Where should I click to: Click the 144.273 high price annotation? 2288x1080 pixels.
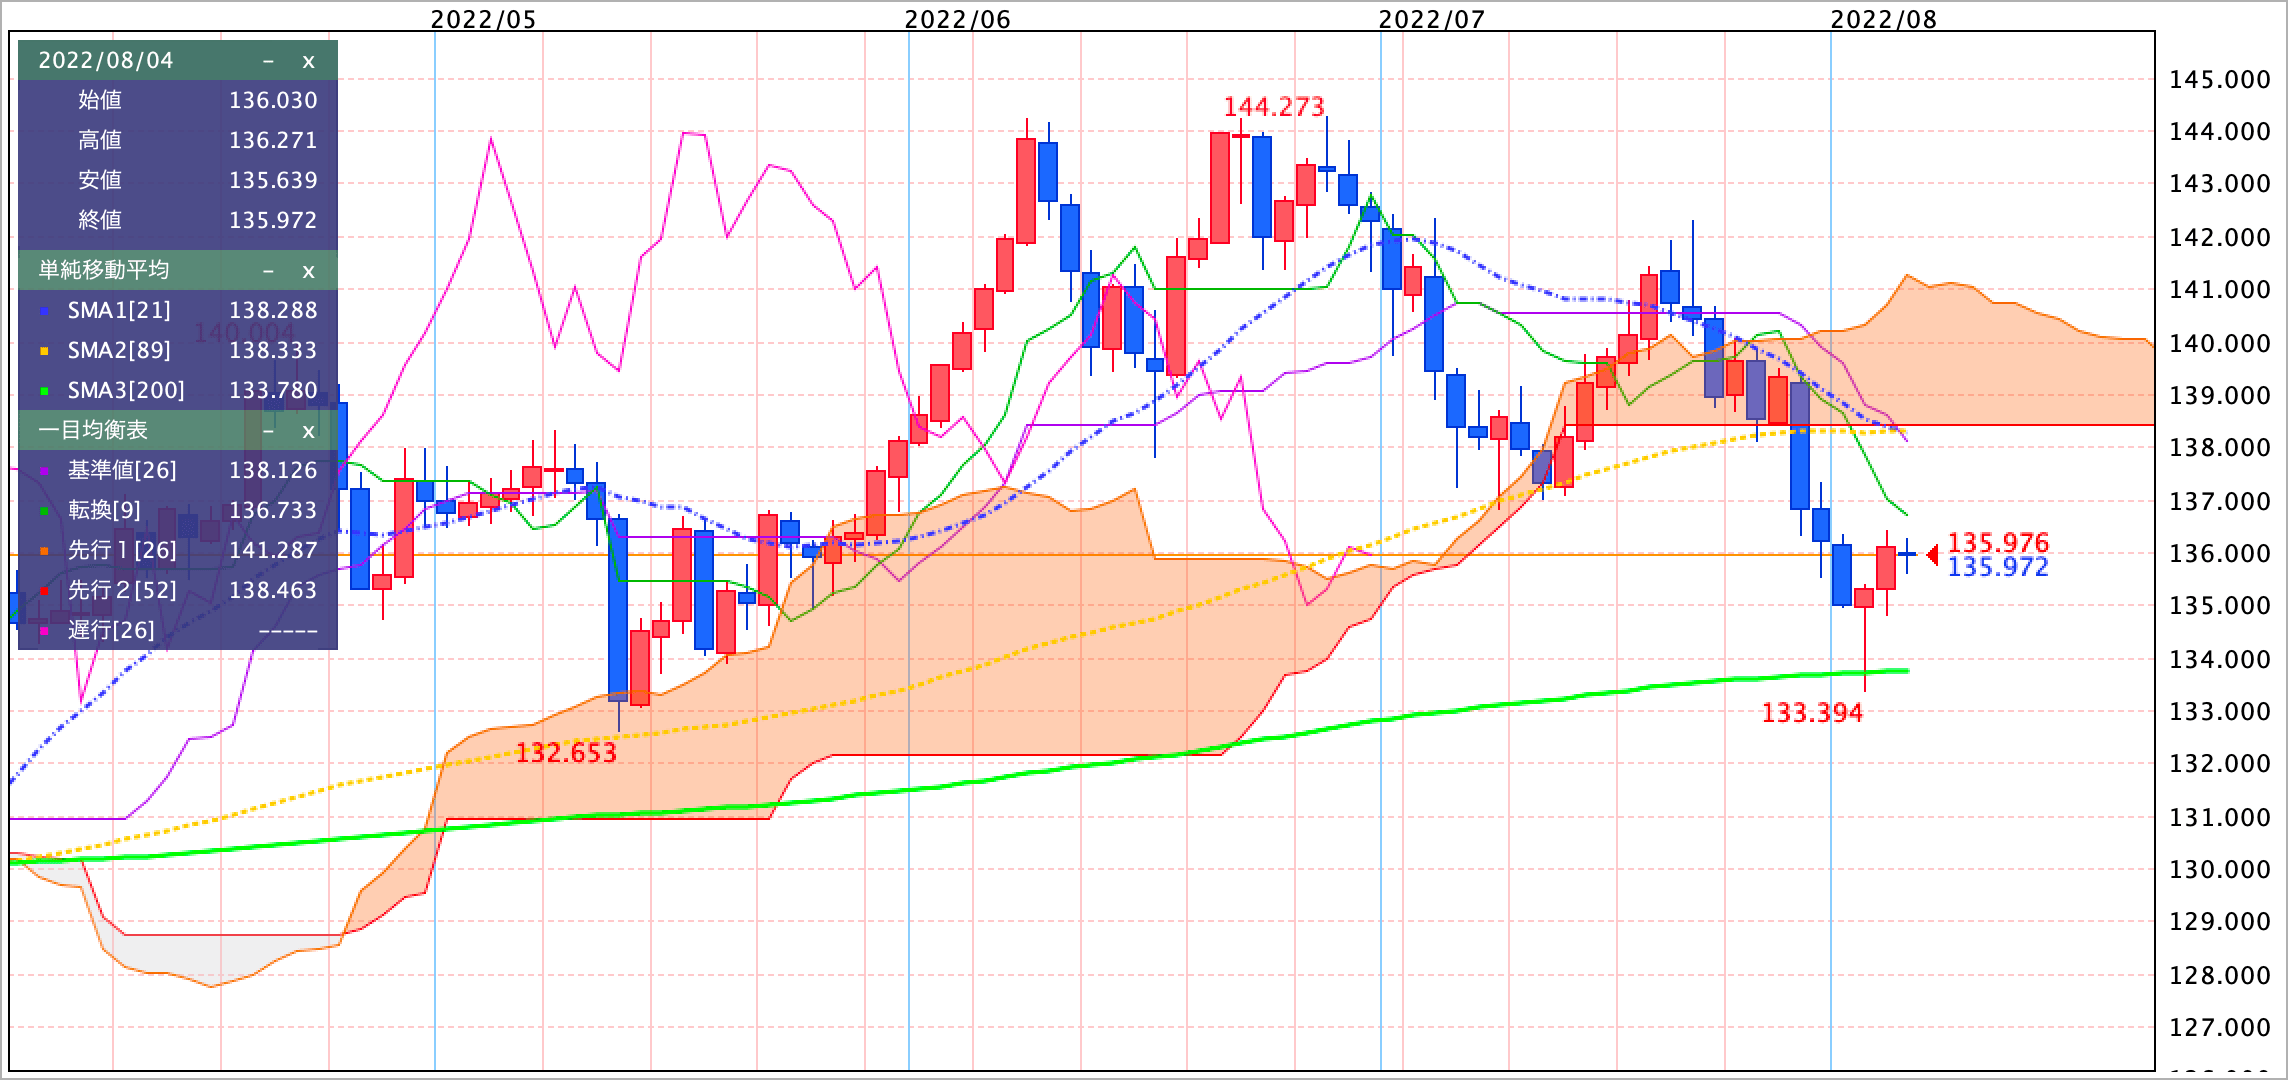pos(1274,106)
